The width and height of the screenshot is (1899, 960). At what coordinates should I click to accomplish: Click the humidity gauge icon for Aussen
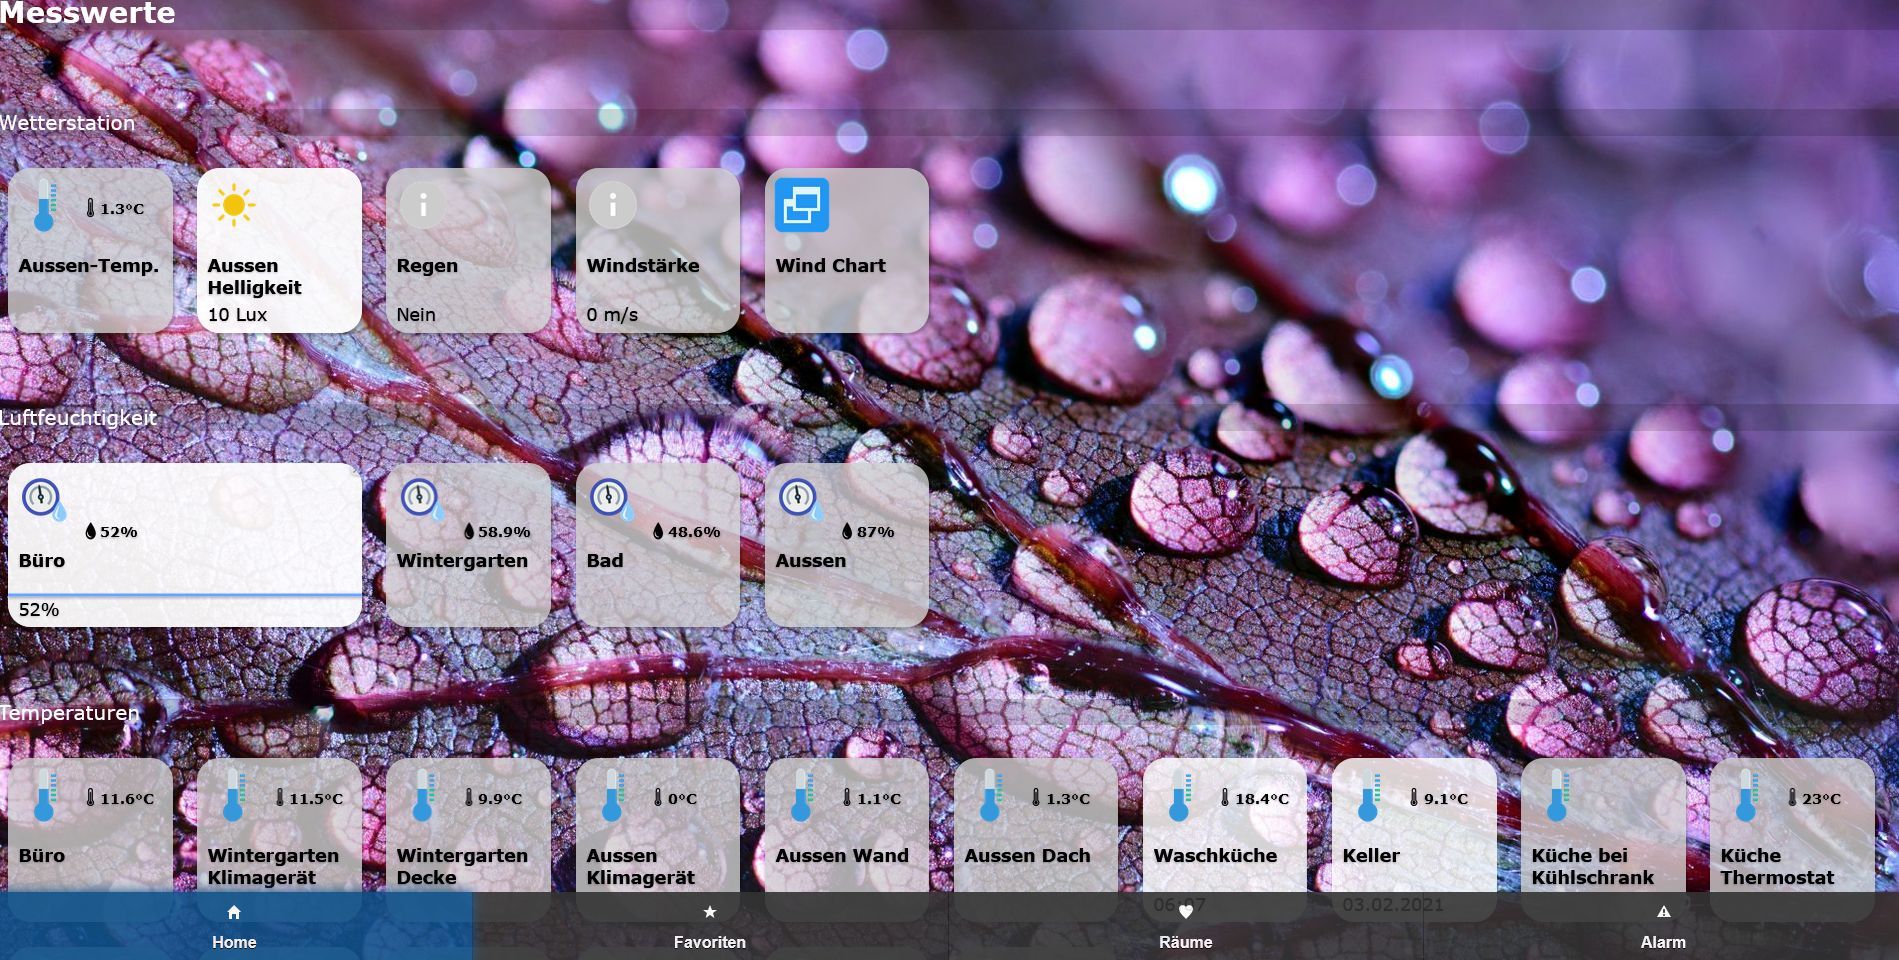[x=801, y=499]
